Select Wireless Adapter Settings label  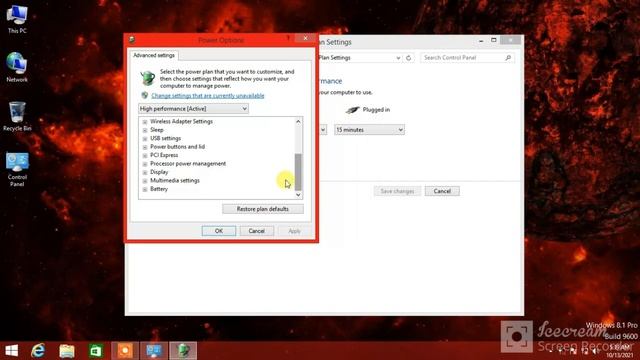click(x=181, y=122)
